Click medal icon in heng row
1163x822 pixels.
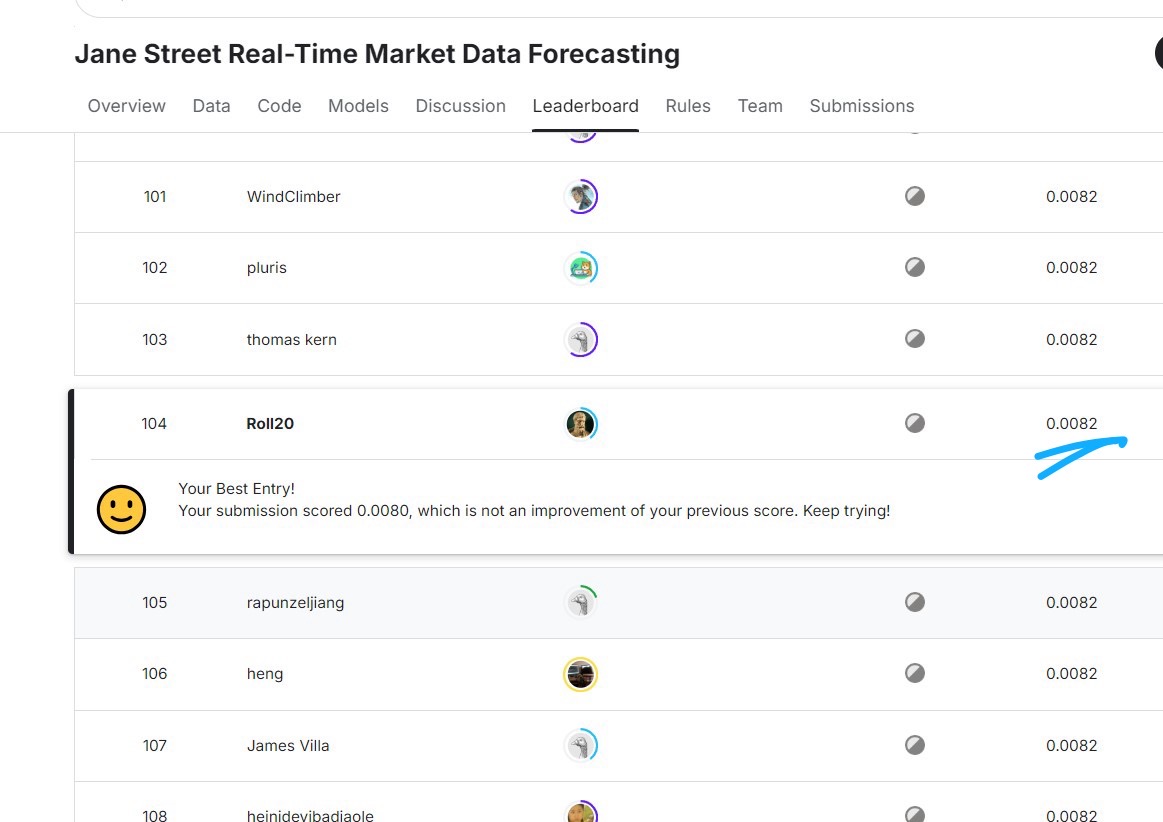click(x=915, y=674)
